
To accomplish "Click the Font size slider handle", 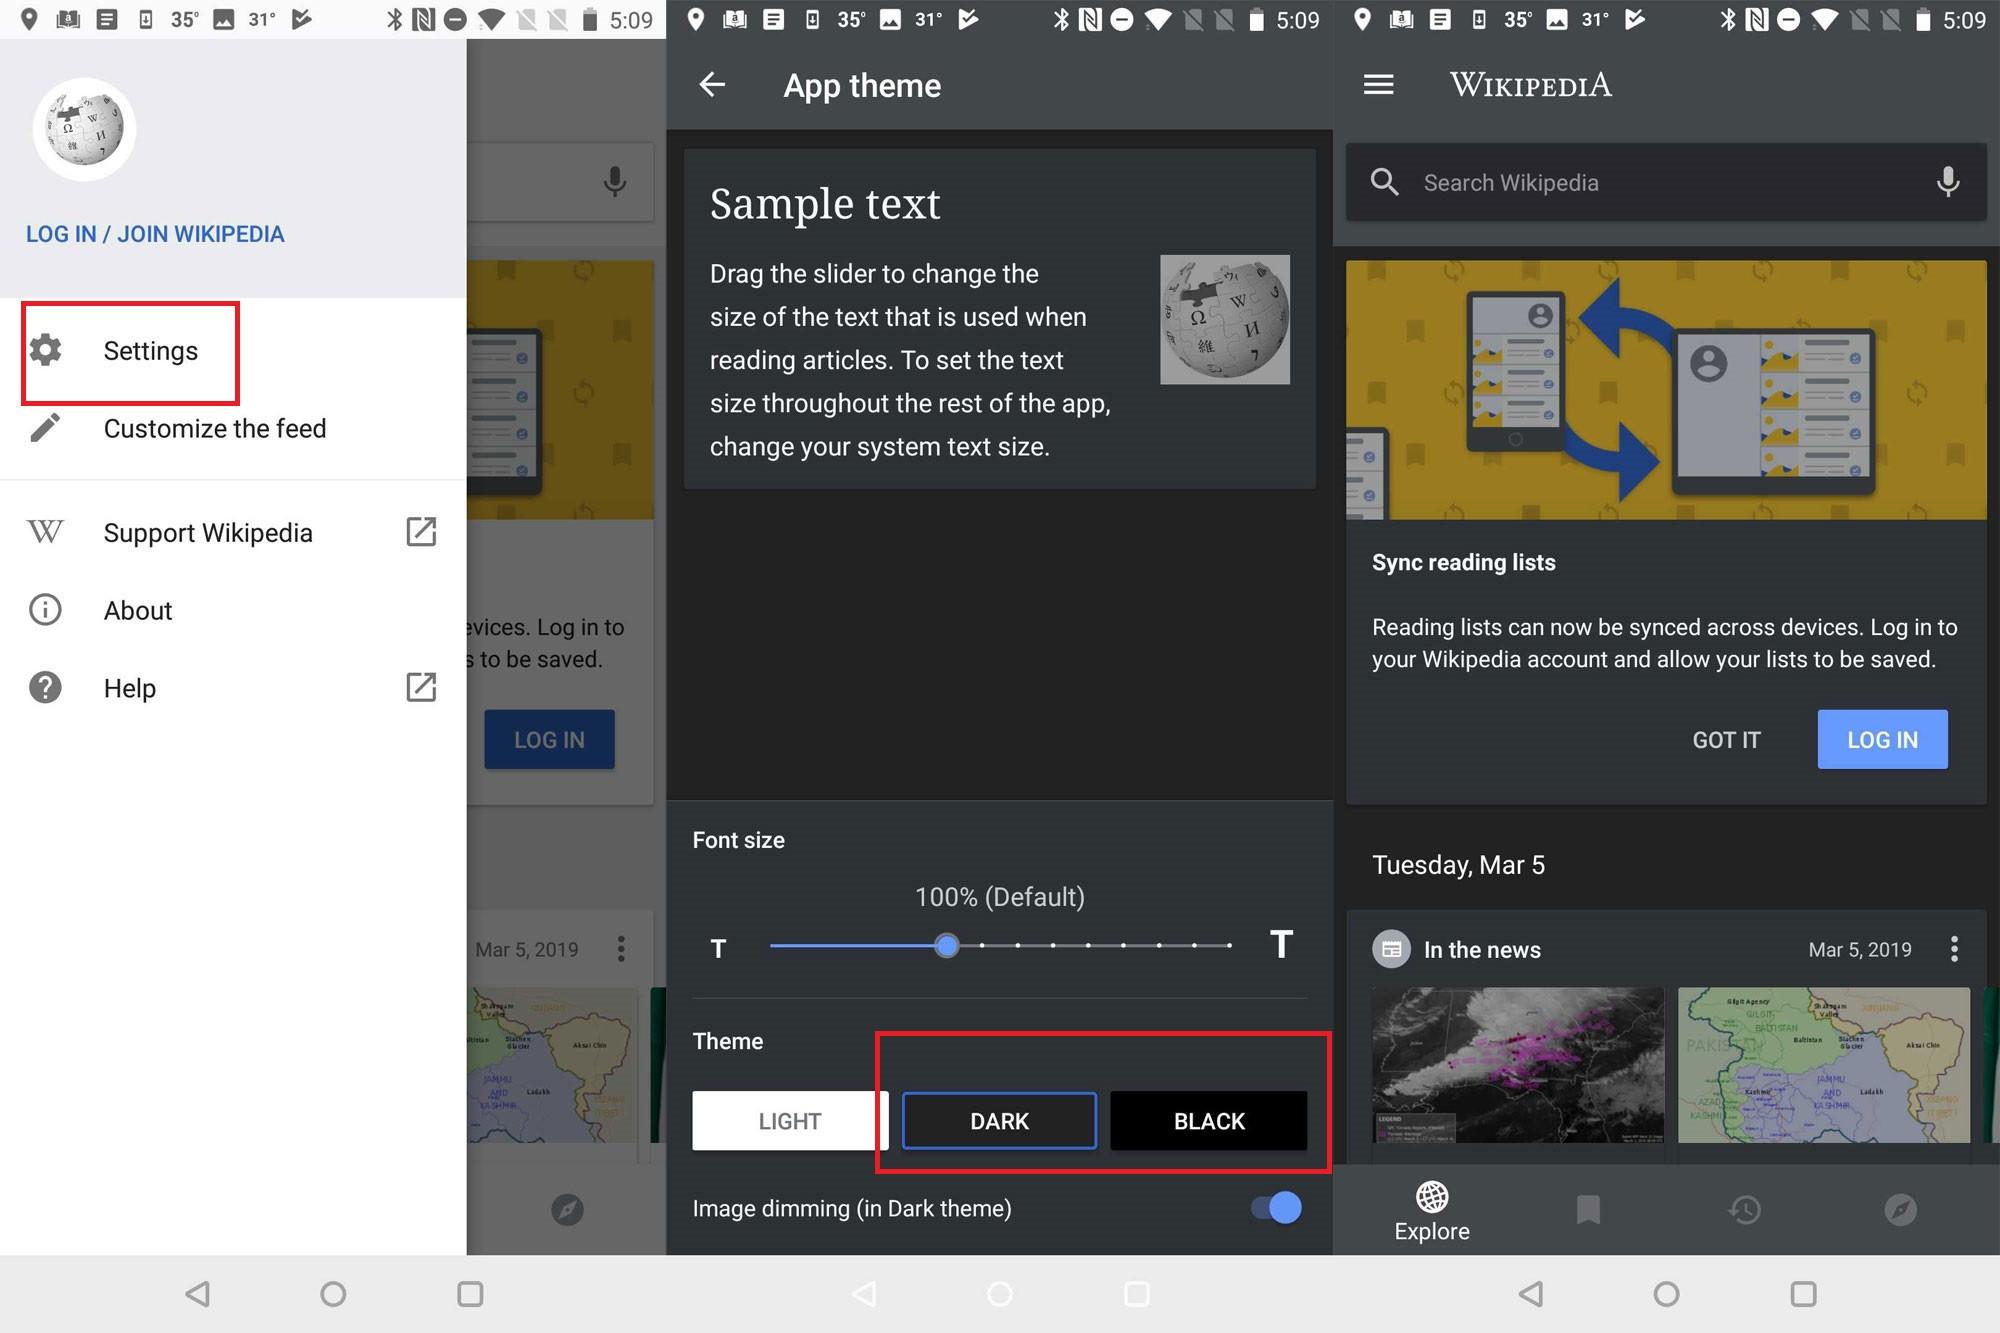I will (946, 945).
